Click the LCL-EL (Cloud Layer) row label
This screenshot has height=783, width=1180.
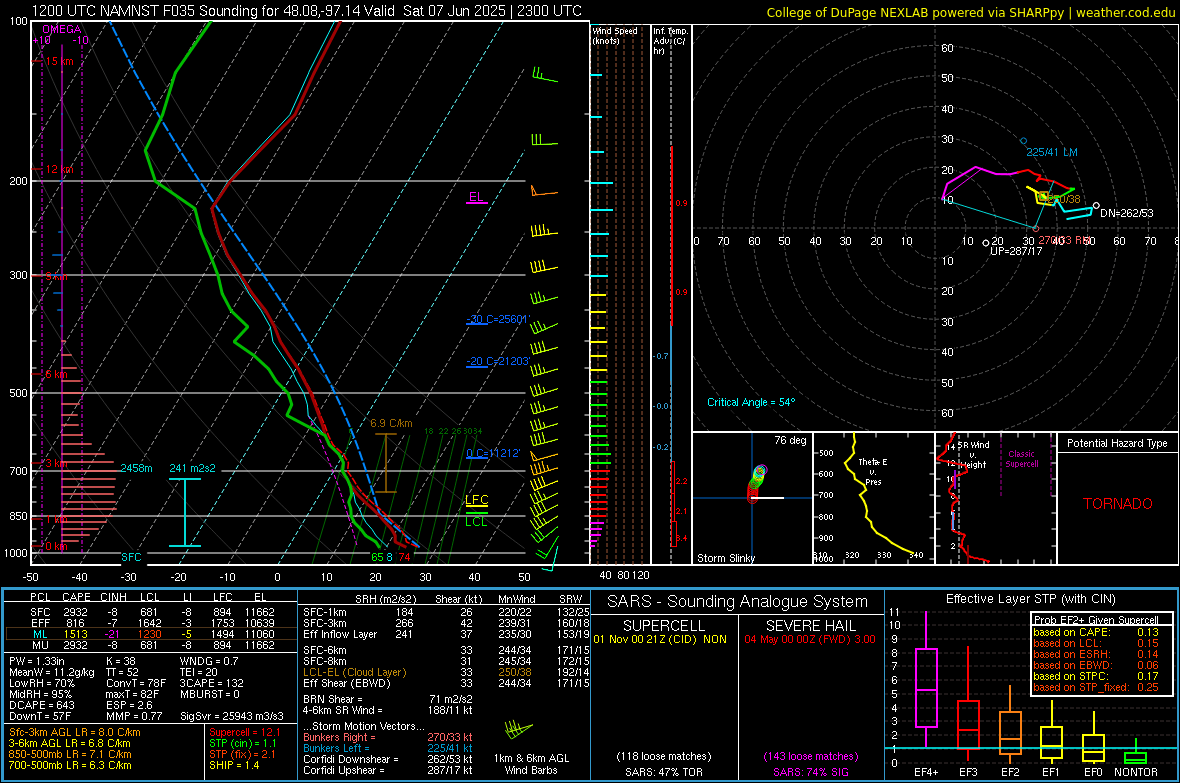click(x=354, y=672)
